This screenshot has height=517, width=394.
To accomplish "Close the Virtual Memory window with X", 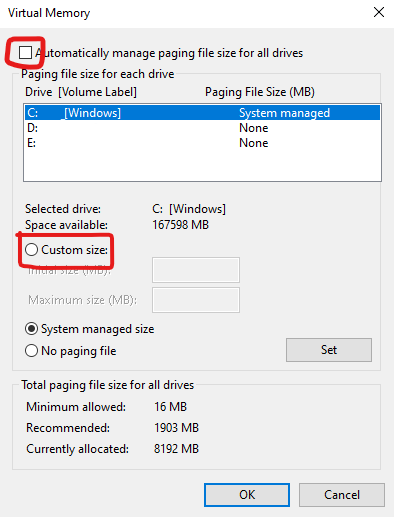I will tap(379, 12).
